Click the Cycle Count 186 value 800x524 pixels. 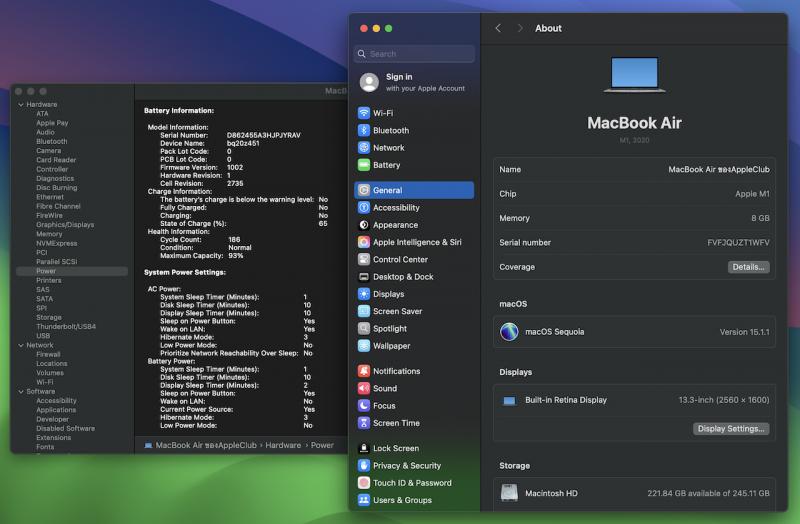tap(234, 239)
